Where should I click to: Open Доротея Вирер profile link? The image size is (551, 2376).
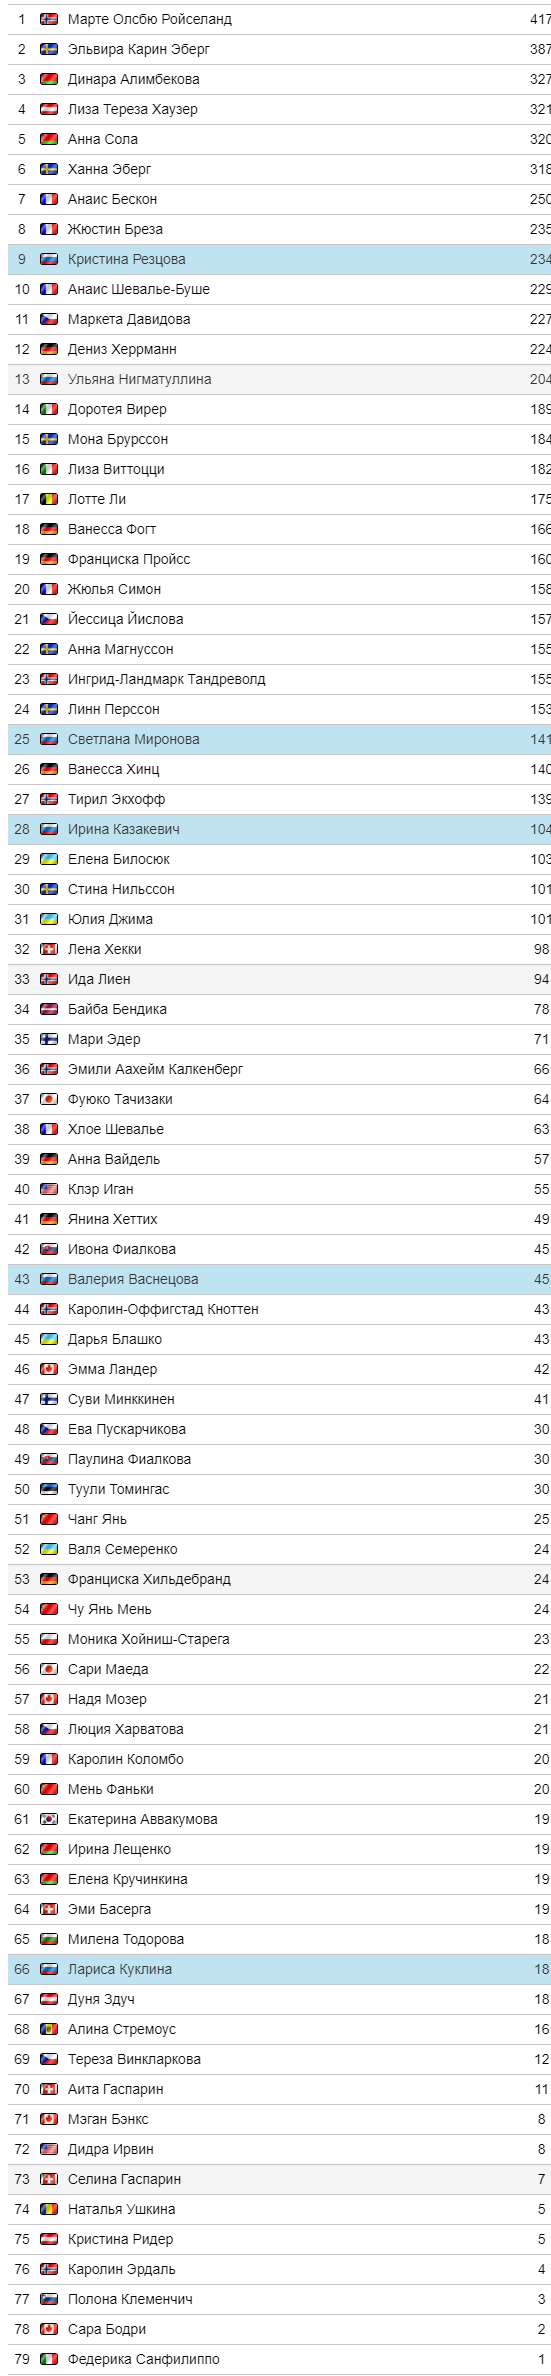pos(117,409)
